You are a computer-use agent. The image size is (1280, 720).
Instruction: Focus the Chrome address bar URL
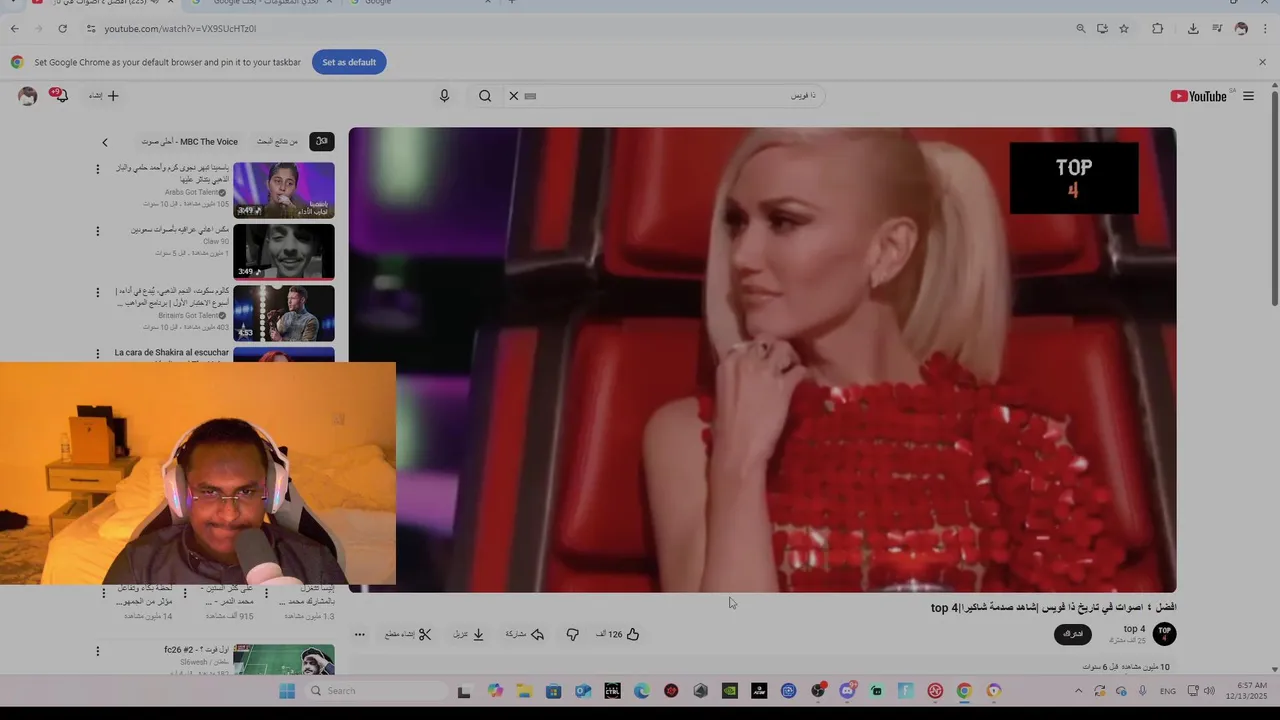point(180,29)
